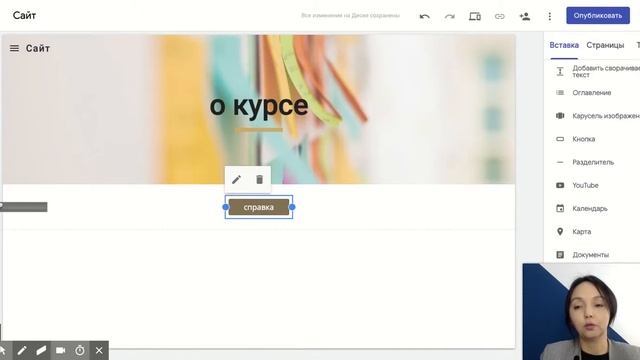The height and width of the screenshot is (360, 640).
Task: Click the left resize handle of справка
Action: tap(225, 207)
